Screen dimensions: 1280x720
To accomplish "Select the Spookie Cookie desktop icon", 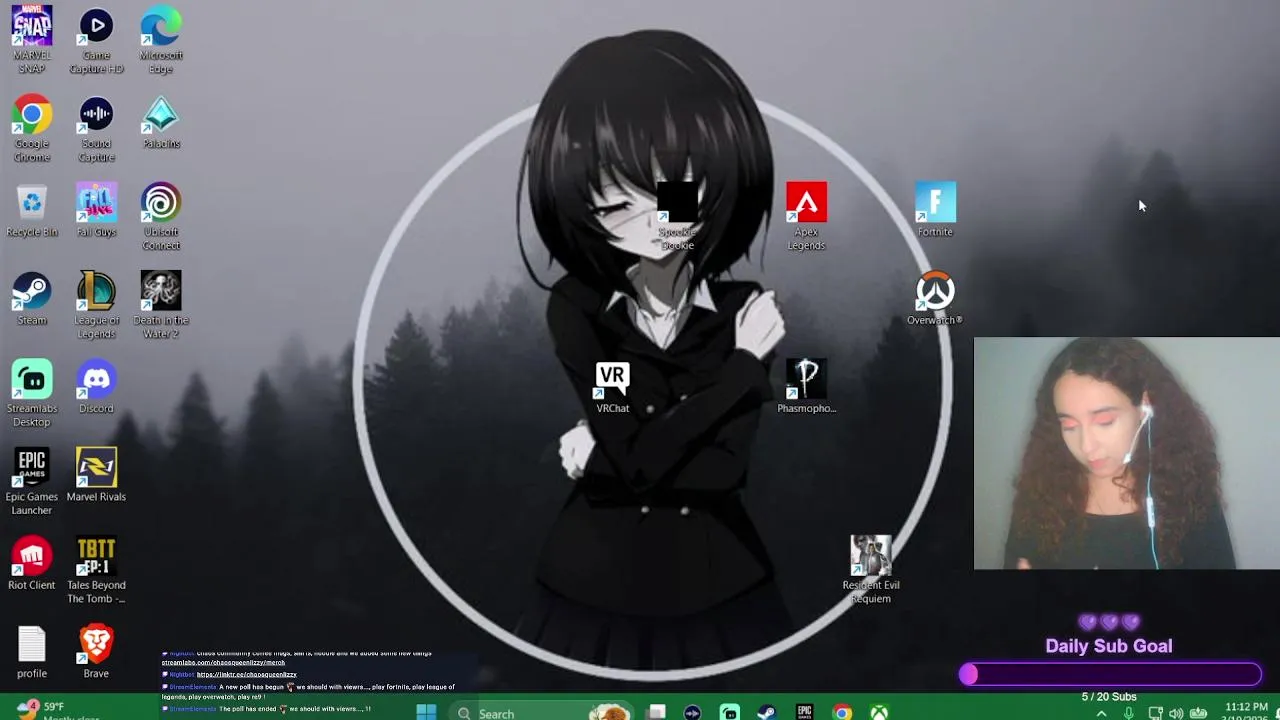I will tap(677, 216).
